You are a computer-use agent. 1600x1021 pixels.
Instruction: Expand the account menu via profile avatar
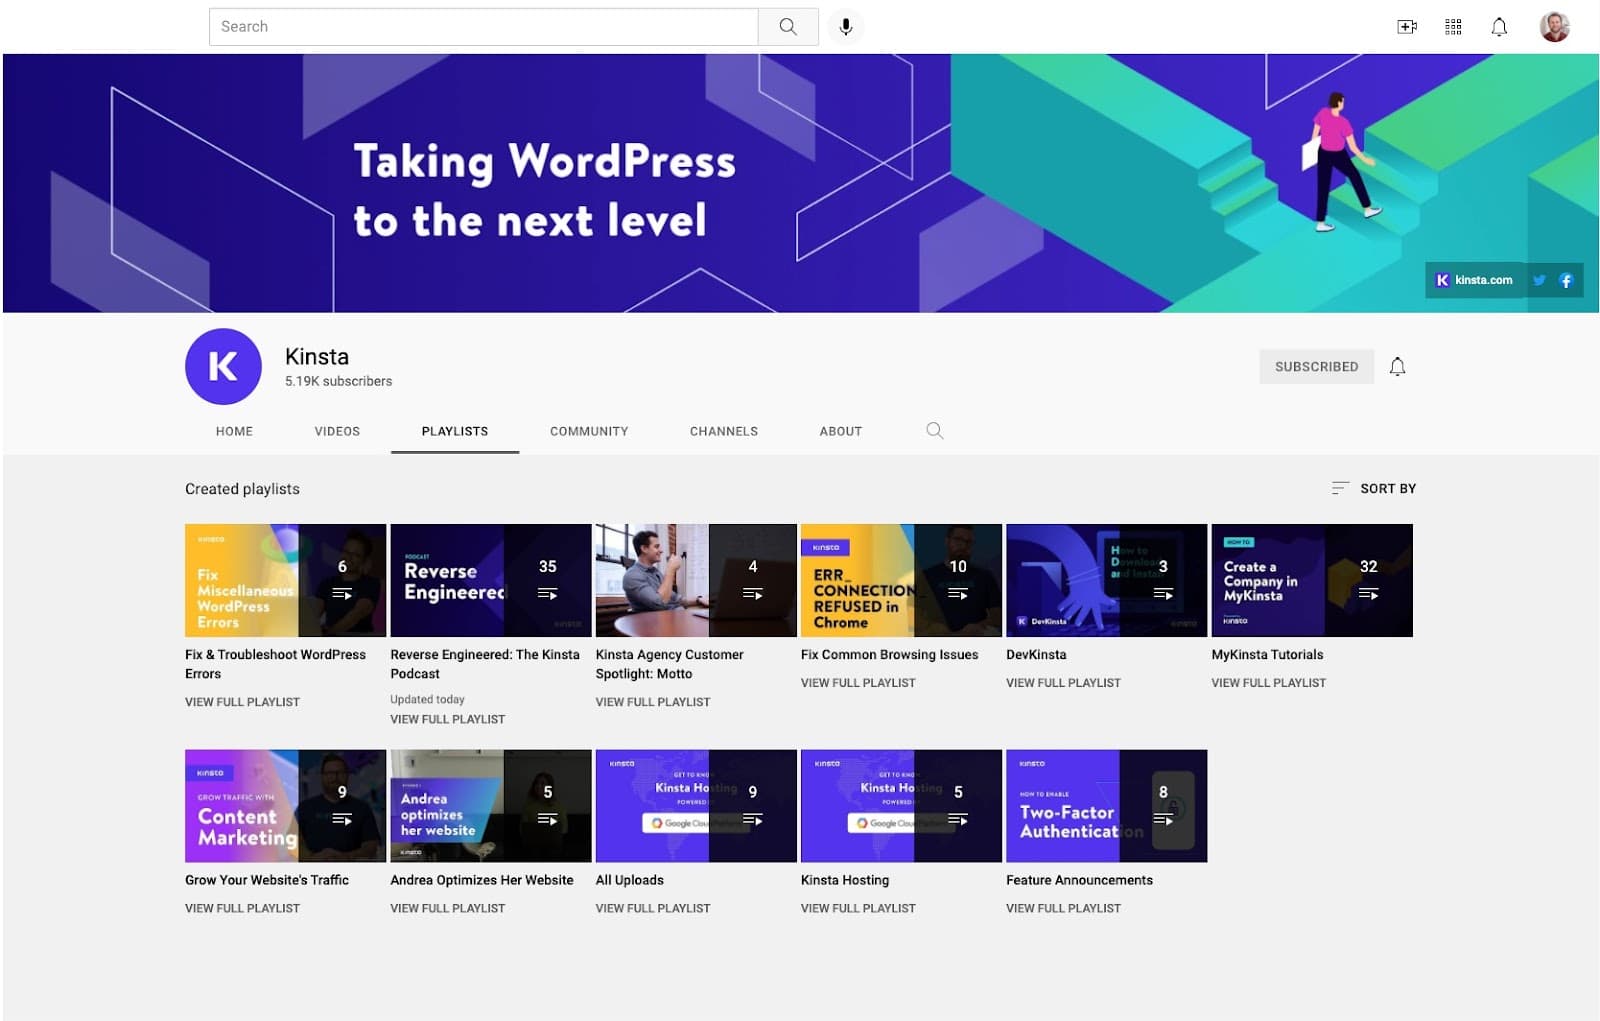click(1553, 27)
